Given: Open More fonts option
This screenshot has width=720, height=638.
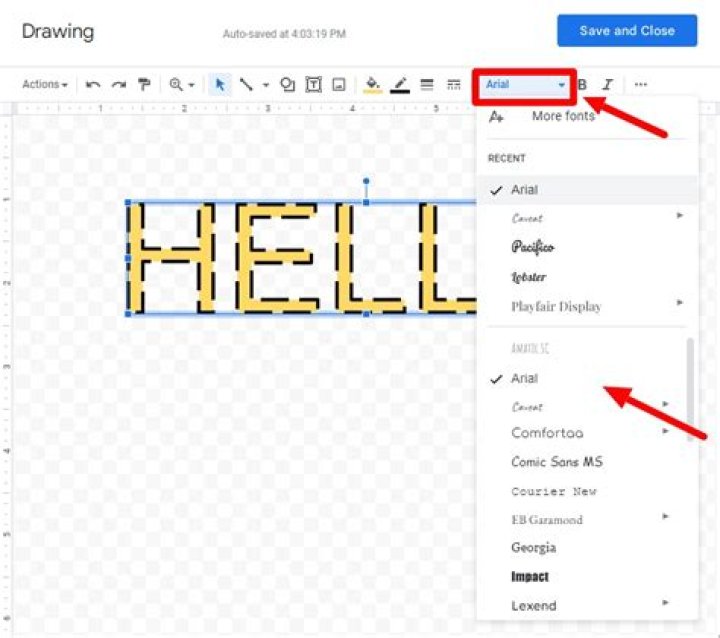Looking at the screenshot, I should click(562, 117).
